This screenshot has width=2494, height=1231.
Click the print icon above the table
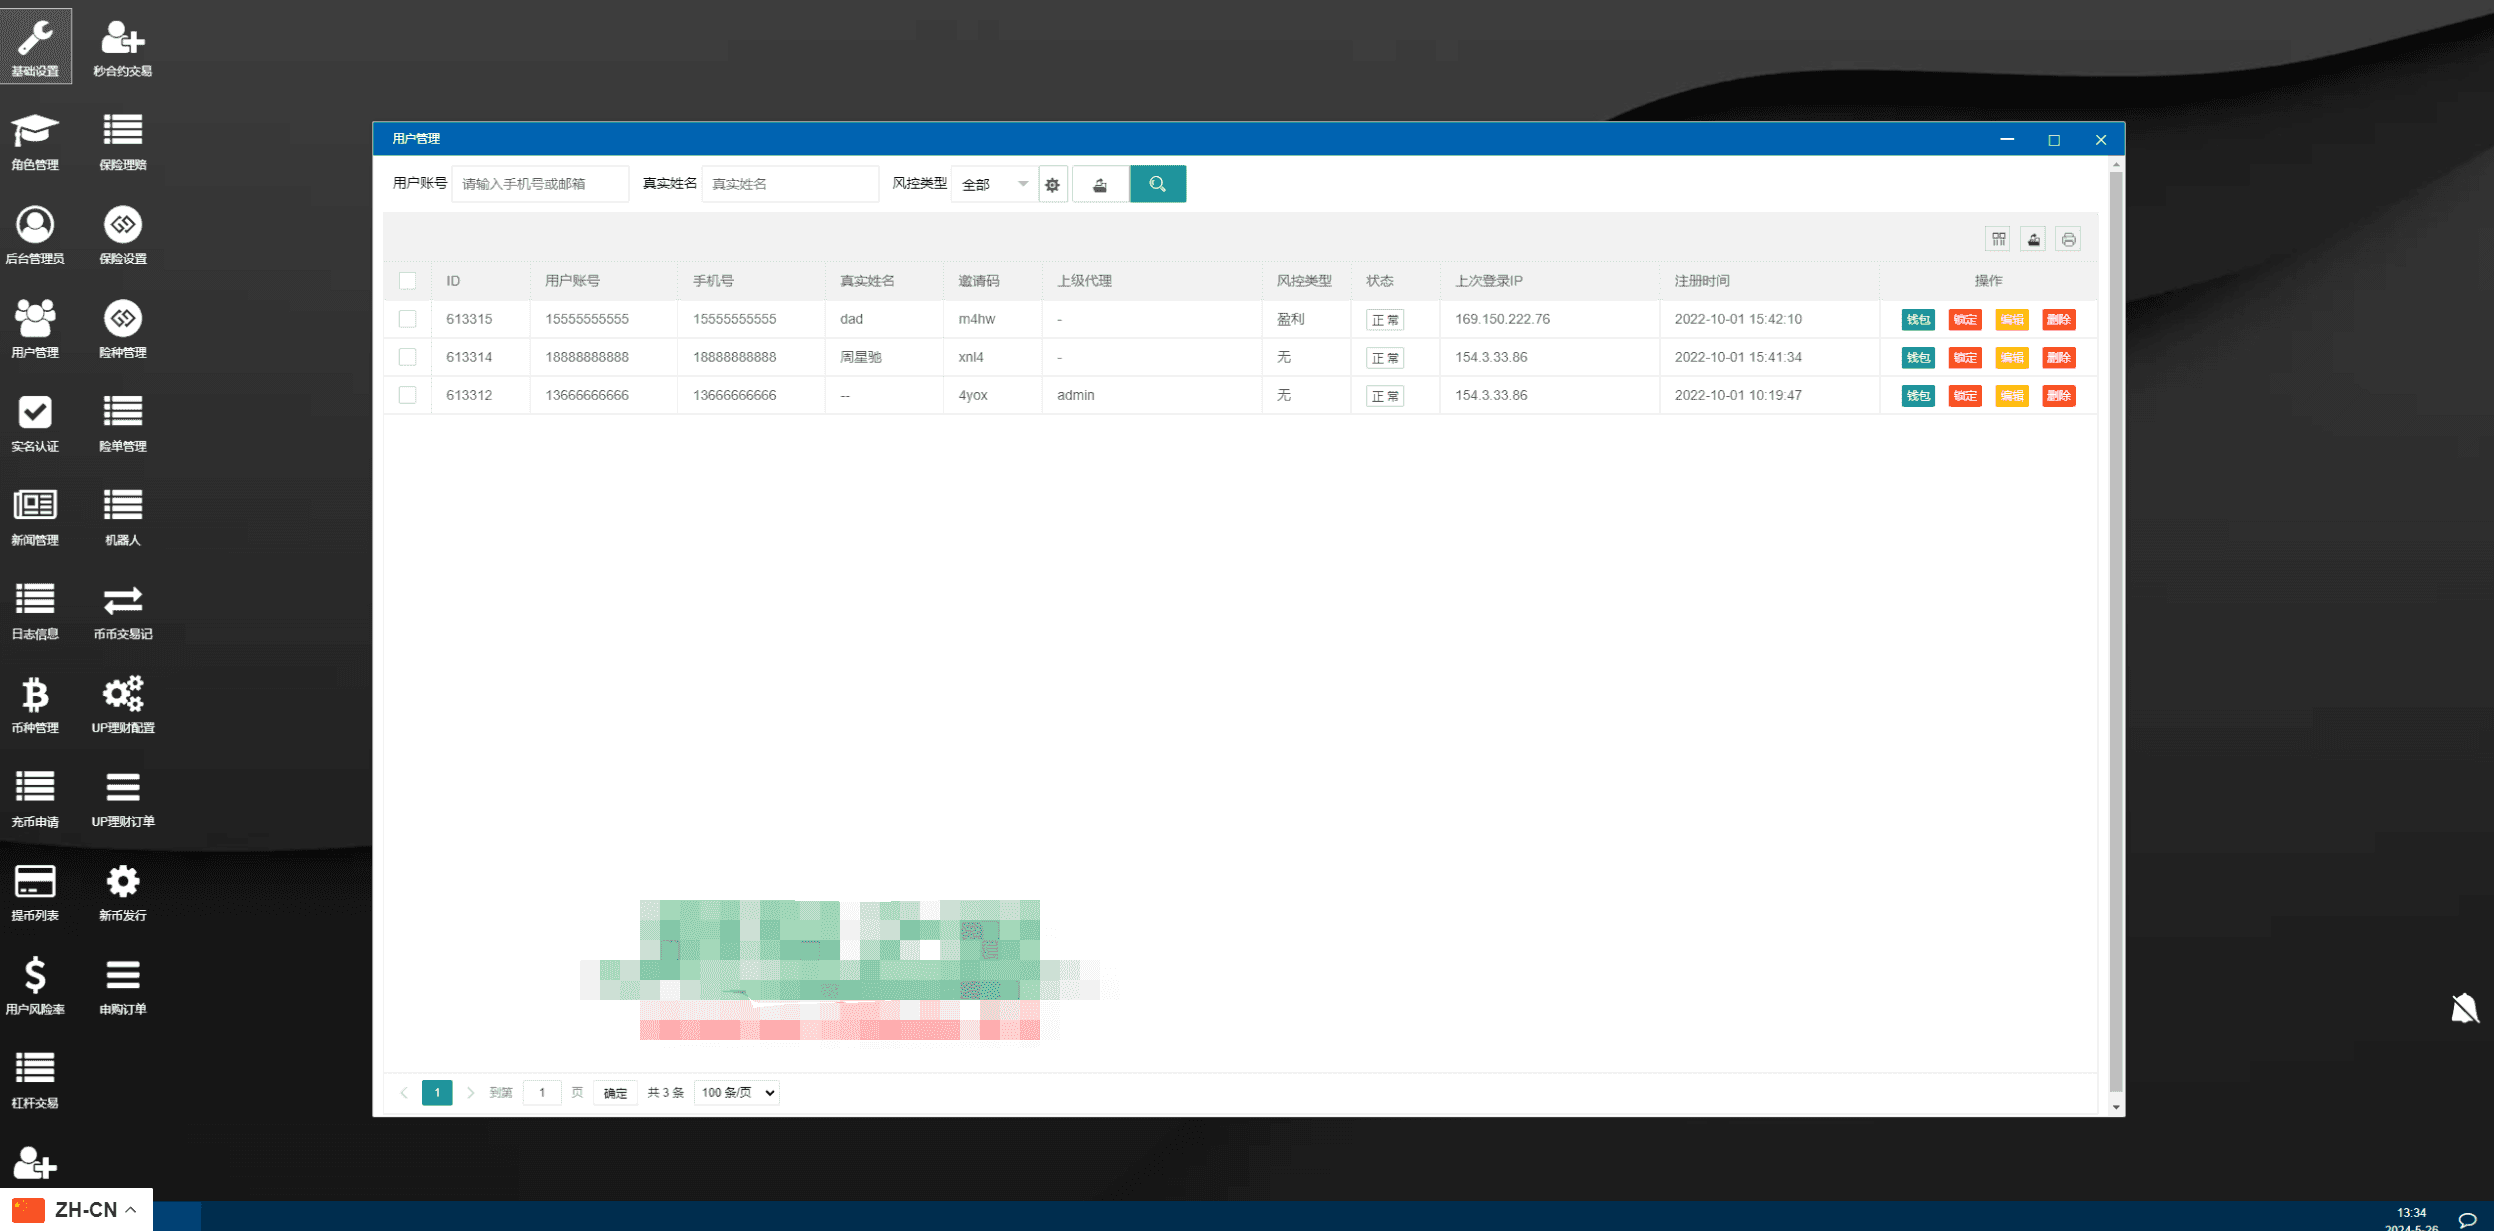pos(2068,239)
